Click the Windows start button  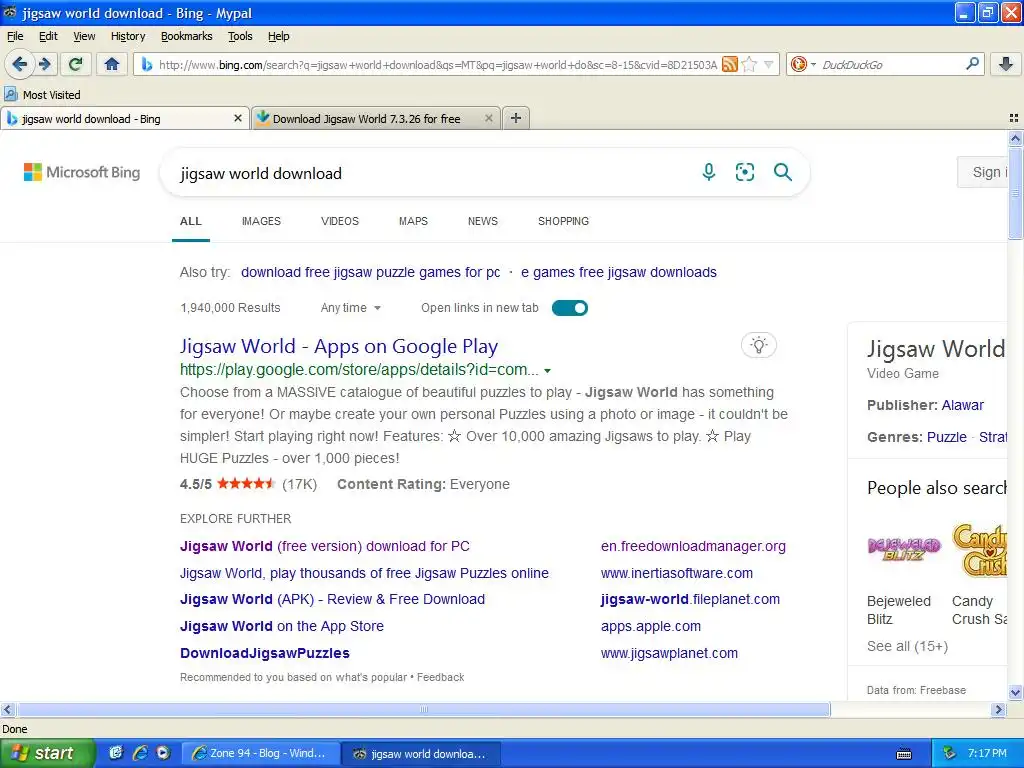(47, 753)
